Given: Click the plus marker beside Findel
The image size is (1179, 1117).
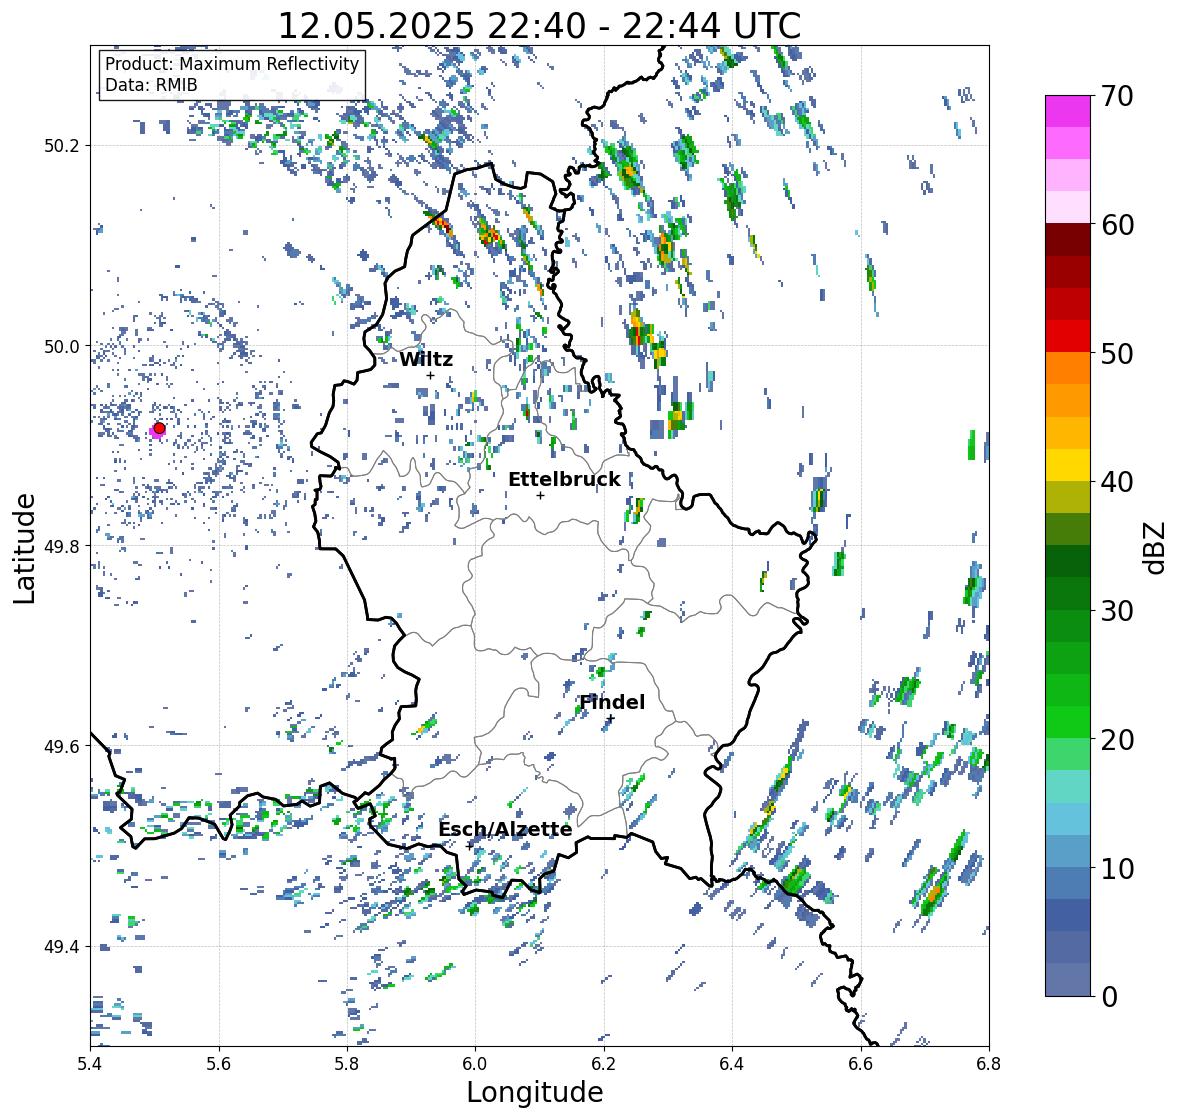Looking at the screenshot, I should [x=611, y=719].
